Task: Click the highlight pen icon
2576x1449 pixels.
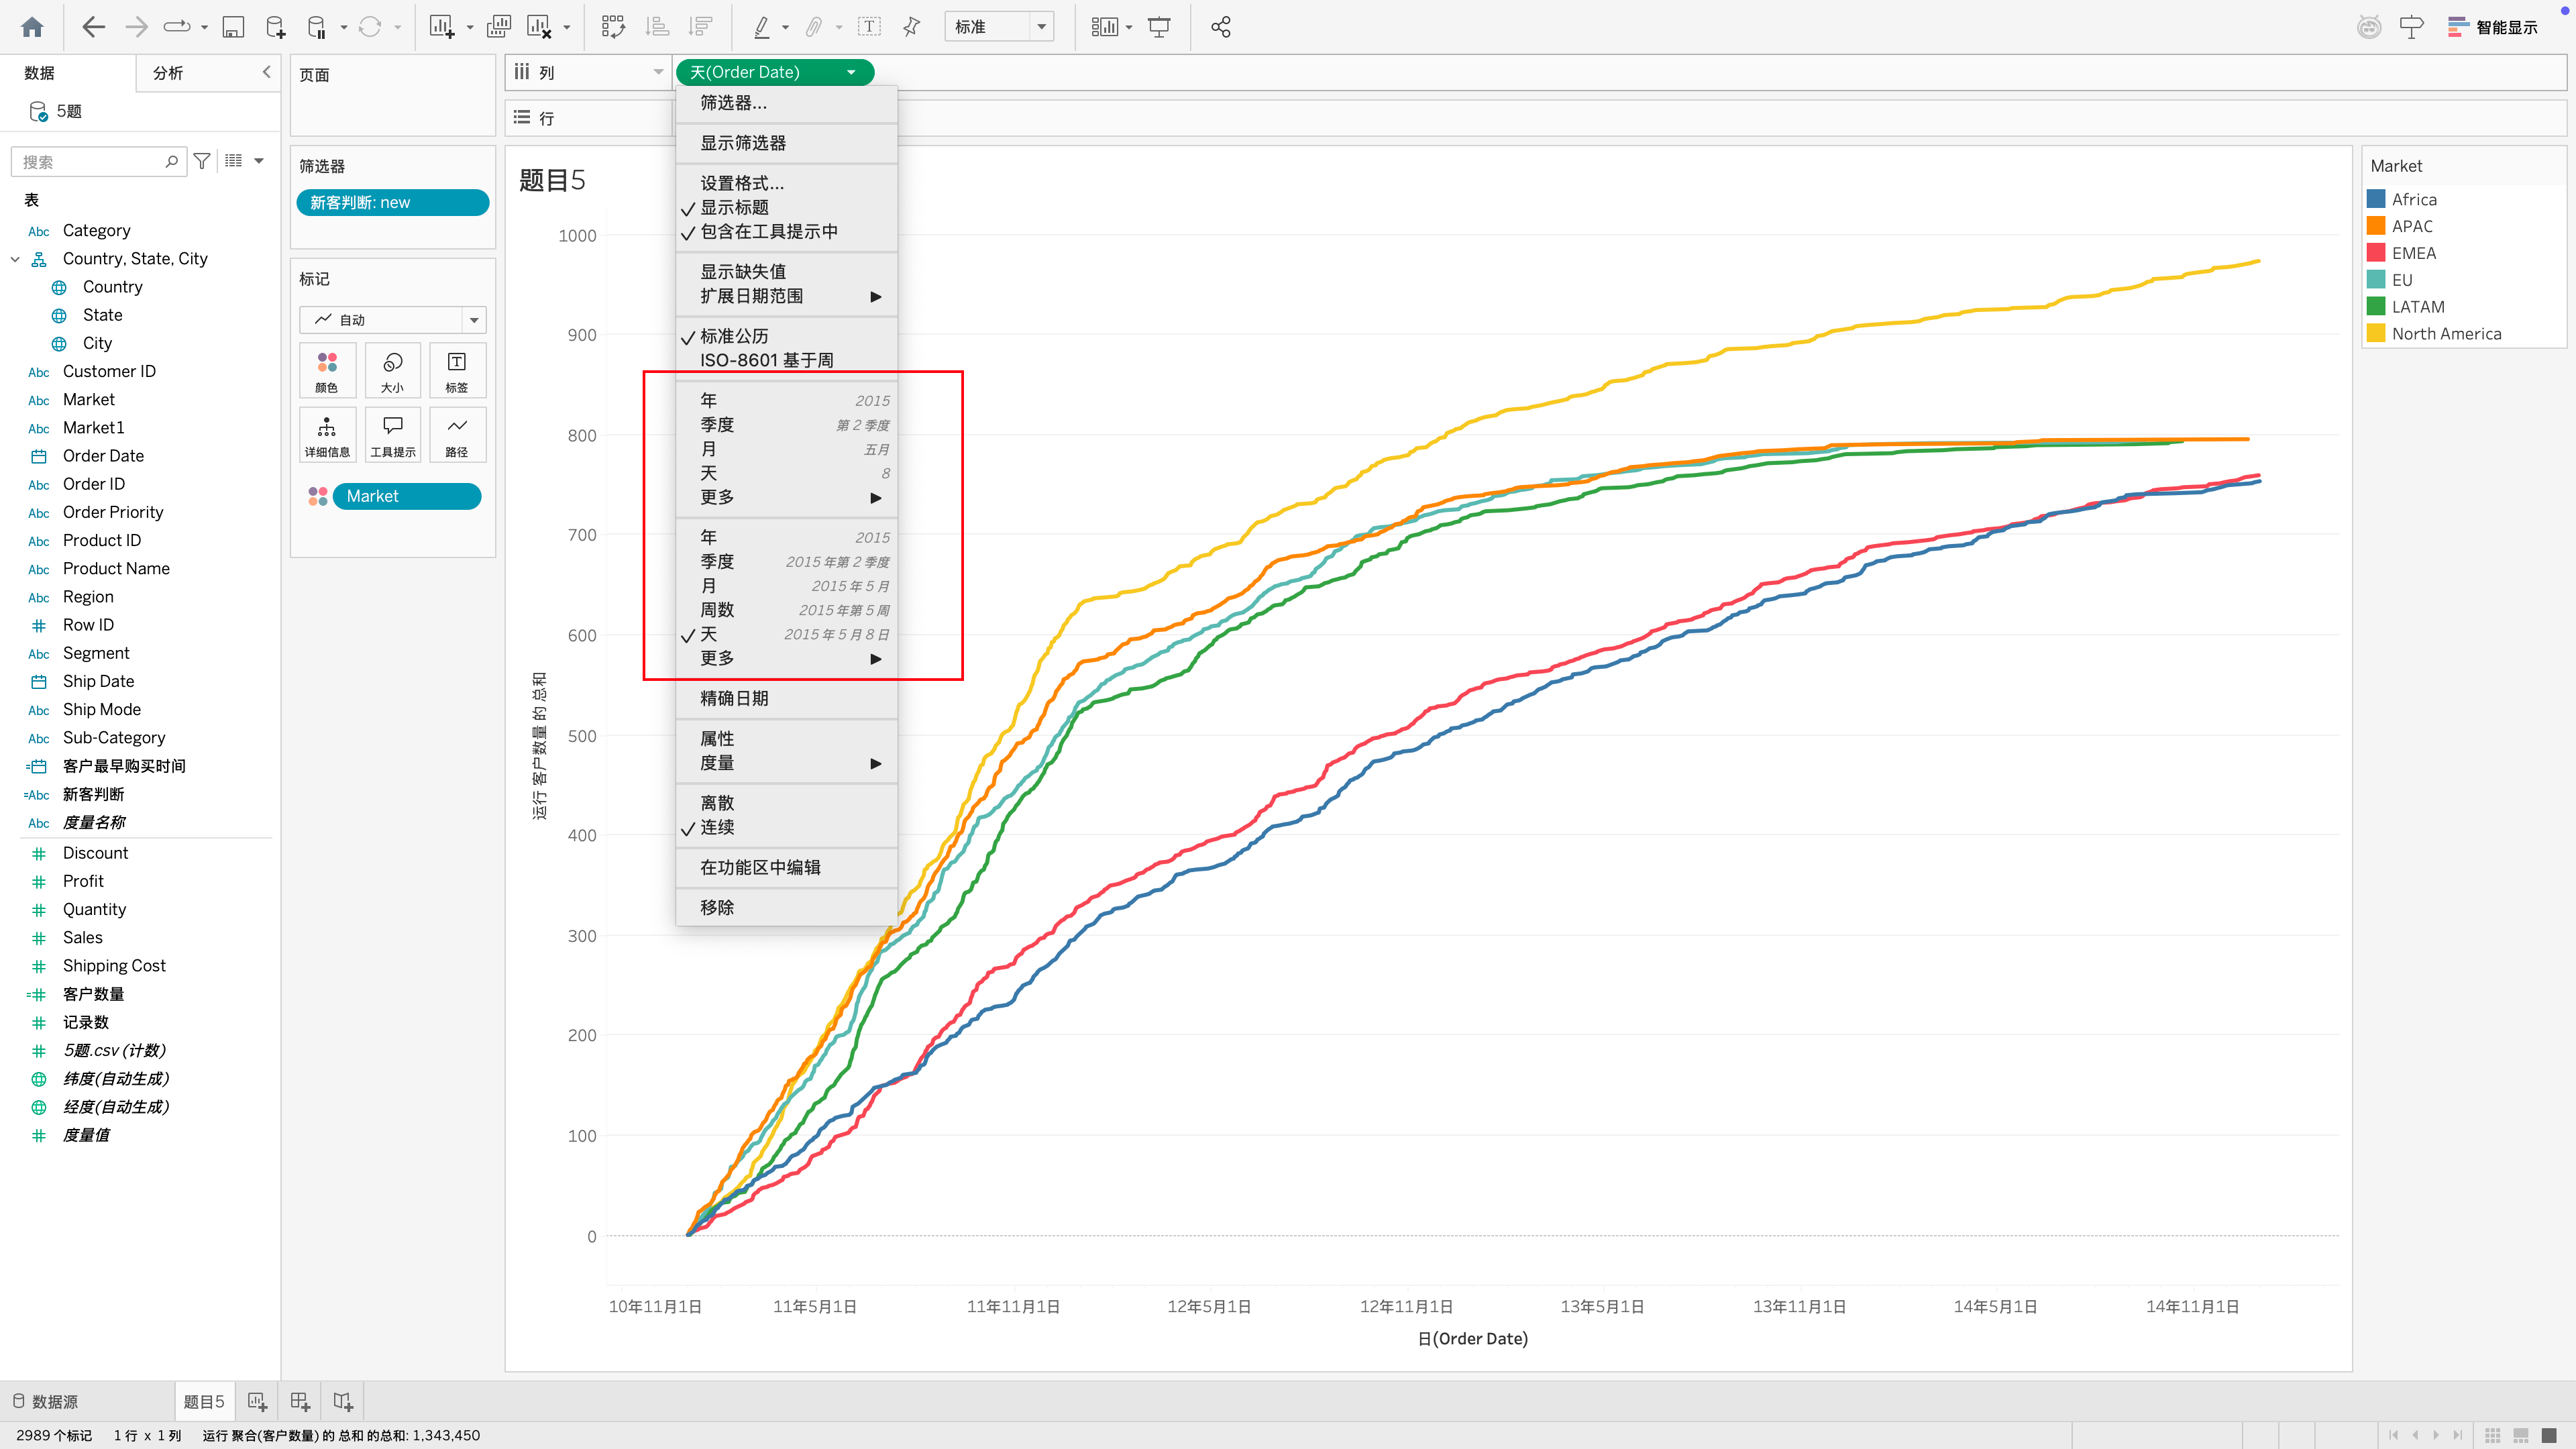Action: coord(762,27)
